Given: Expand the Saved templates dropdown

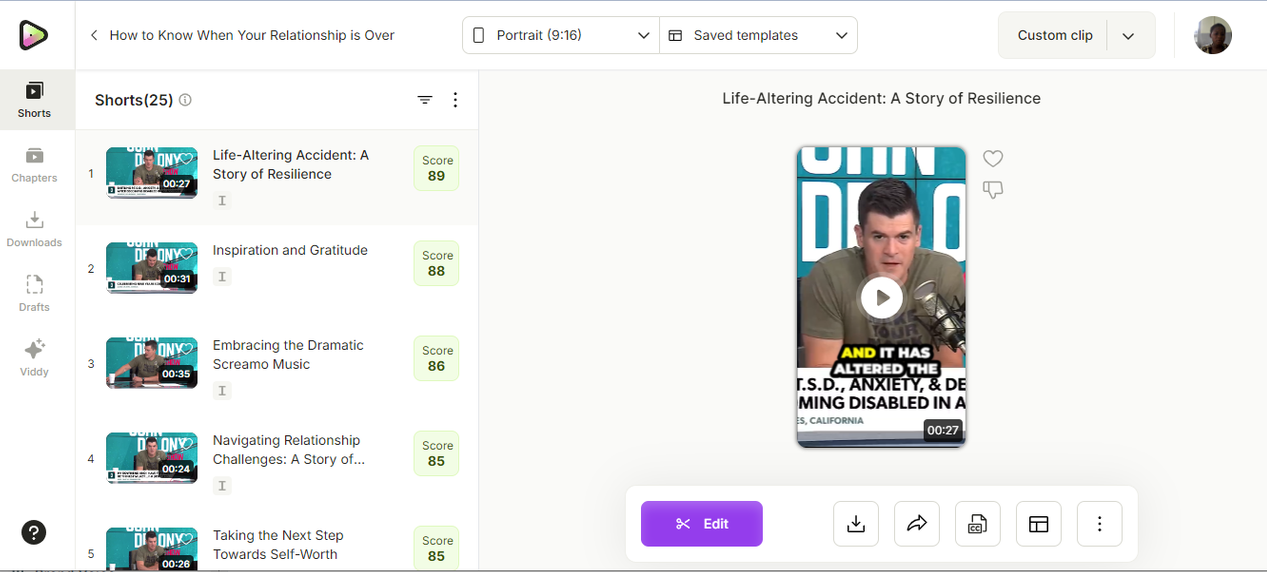Looking at the screenshot, I should coord(758,35).
